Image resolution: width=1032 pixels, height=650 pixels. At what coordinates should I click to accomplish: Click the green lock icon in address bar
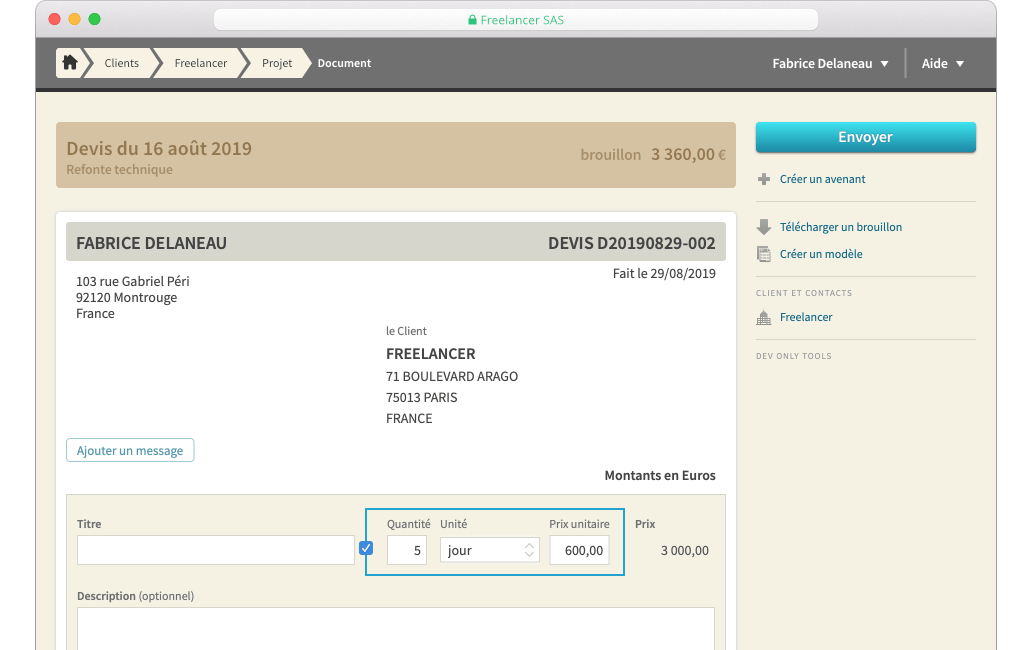click(x=472, y=20)
